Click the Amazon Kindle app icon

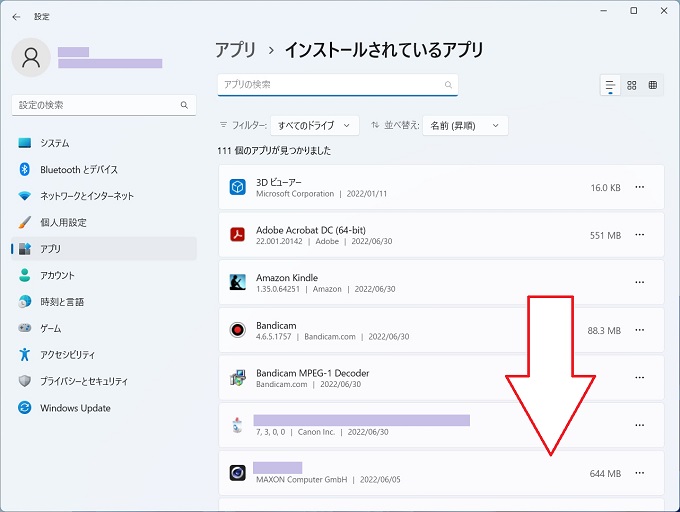[238, 282]
